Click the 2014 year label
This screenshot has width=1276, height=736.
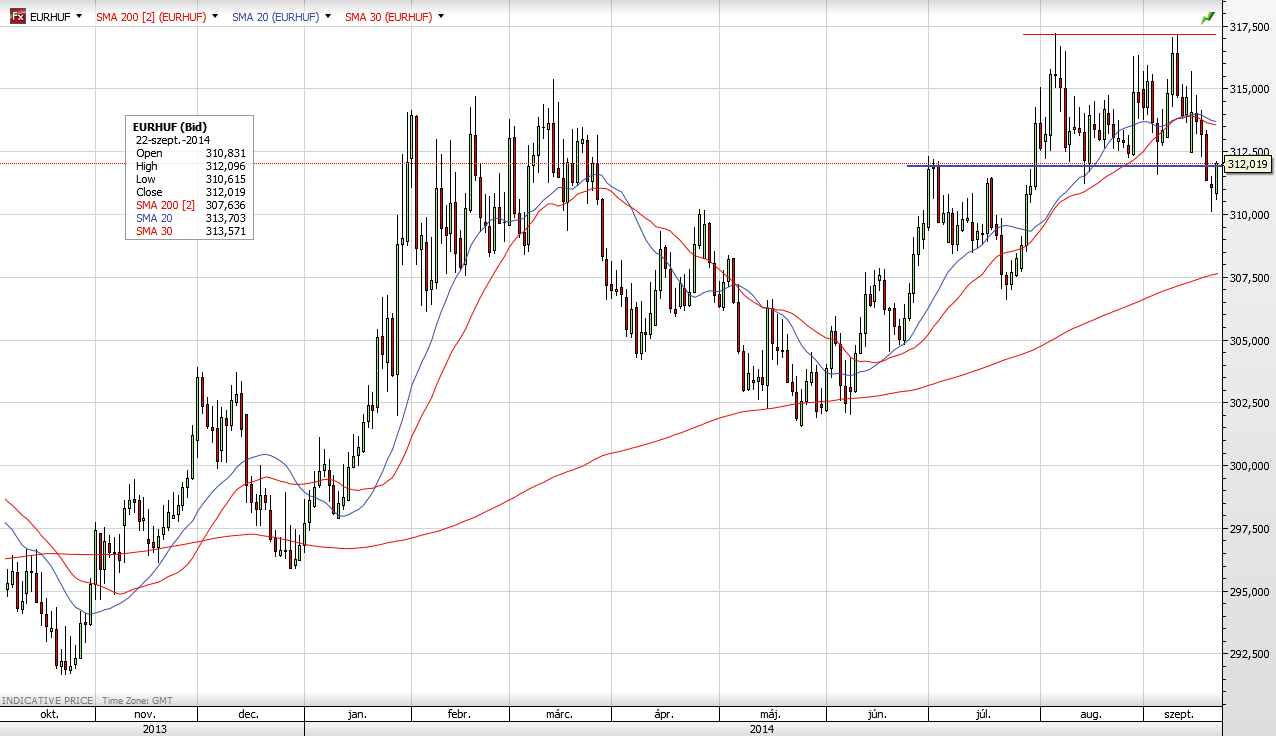(762, 729)
